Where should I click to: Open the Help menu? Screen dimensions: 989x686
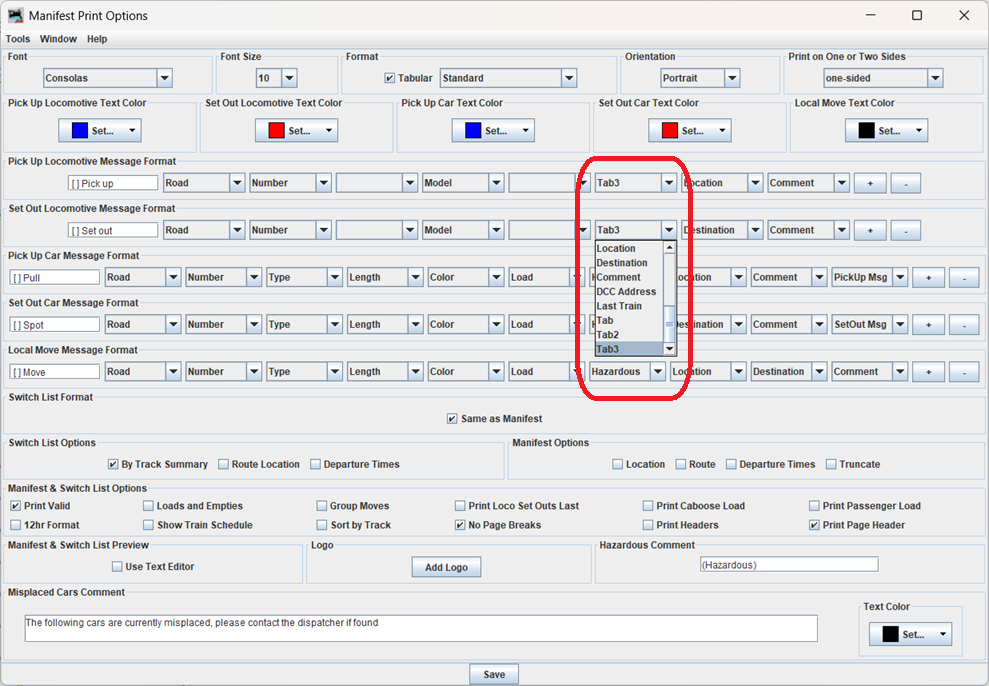[x=97, y=39]
